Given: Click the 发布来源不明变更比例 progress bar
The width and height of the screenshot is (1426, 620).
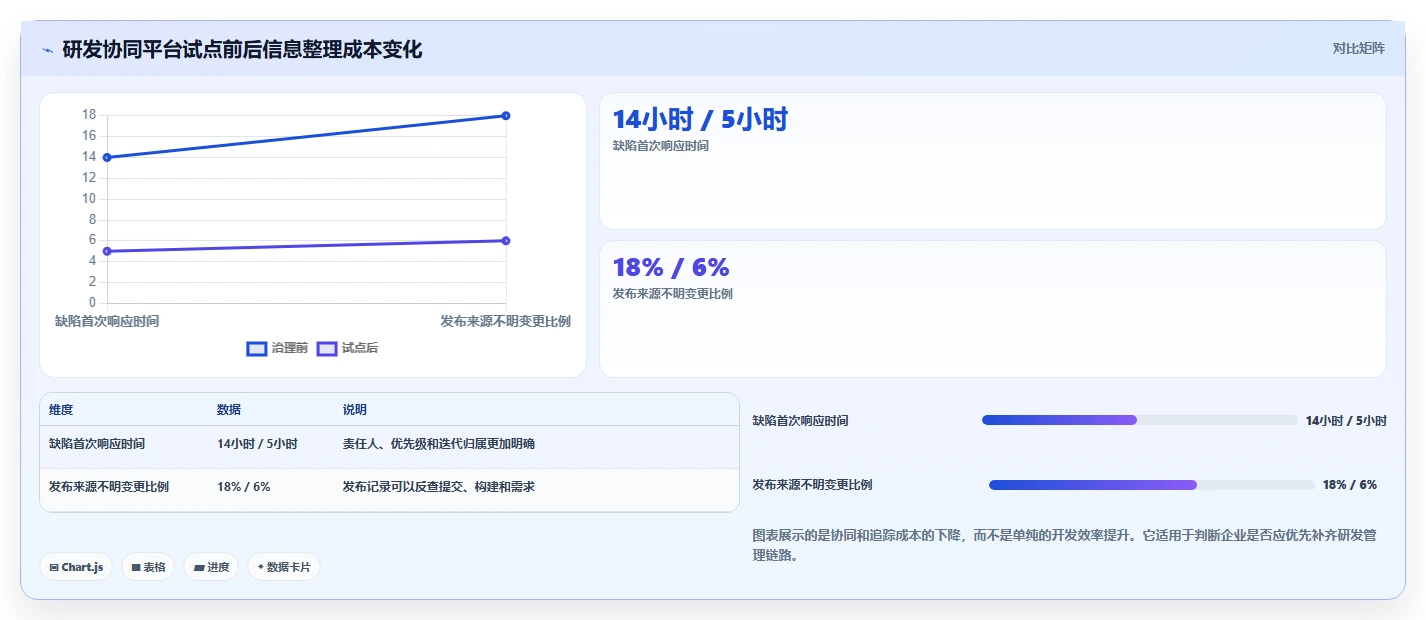Looking at the screenshot, I should (x=1151, y=485).
